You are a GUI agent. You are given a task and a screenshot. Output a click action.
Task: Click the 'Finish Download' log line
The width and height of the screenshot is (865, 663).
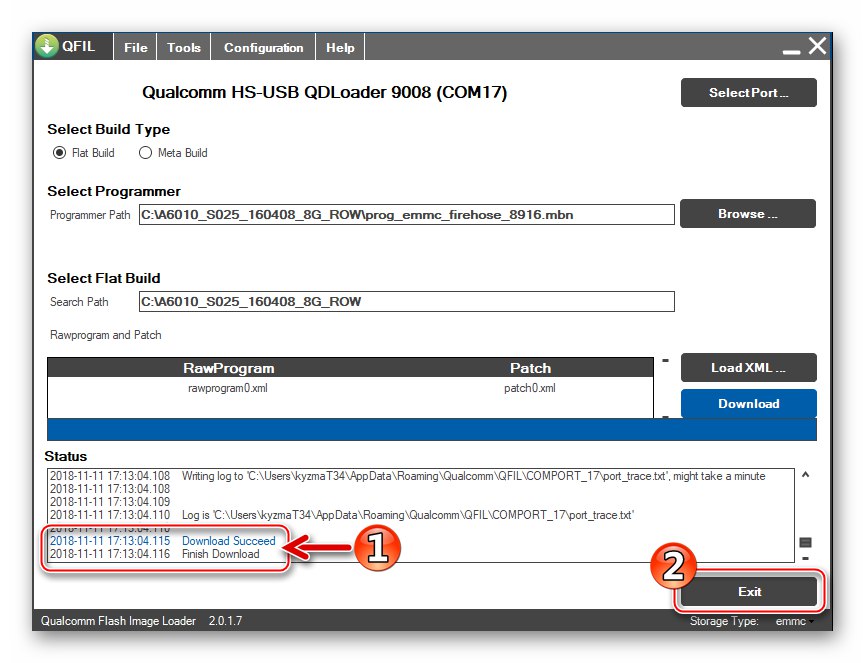pyautogui.click(x=154, y=554)
